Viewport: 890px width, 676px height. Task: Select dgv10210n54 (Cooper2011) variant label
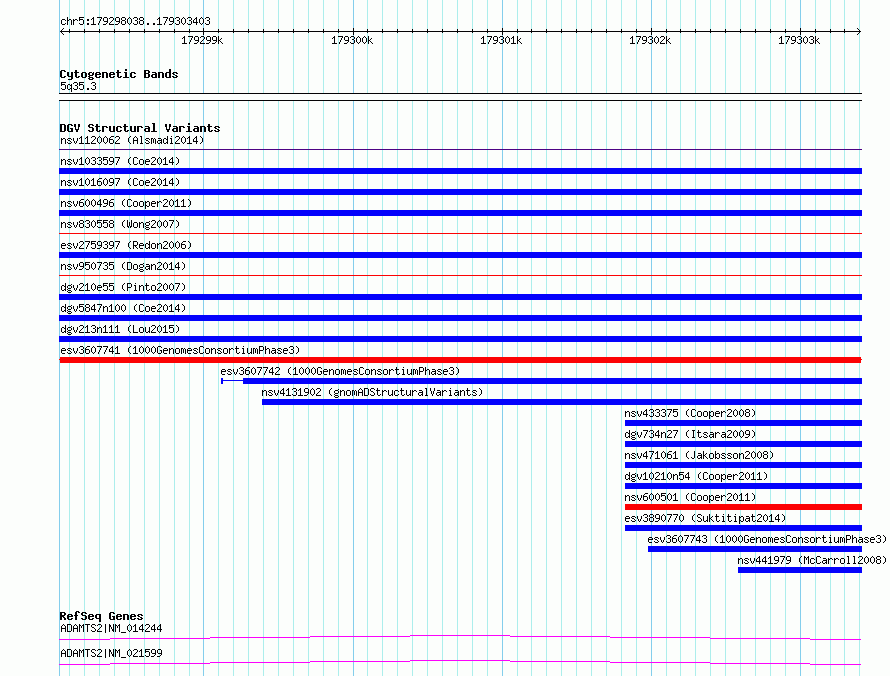point(696,476)
